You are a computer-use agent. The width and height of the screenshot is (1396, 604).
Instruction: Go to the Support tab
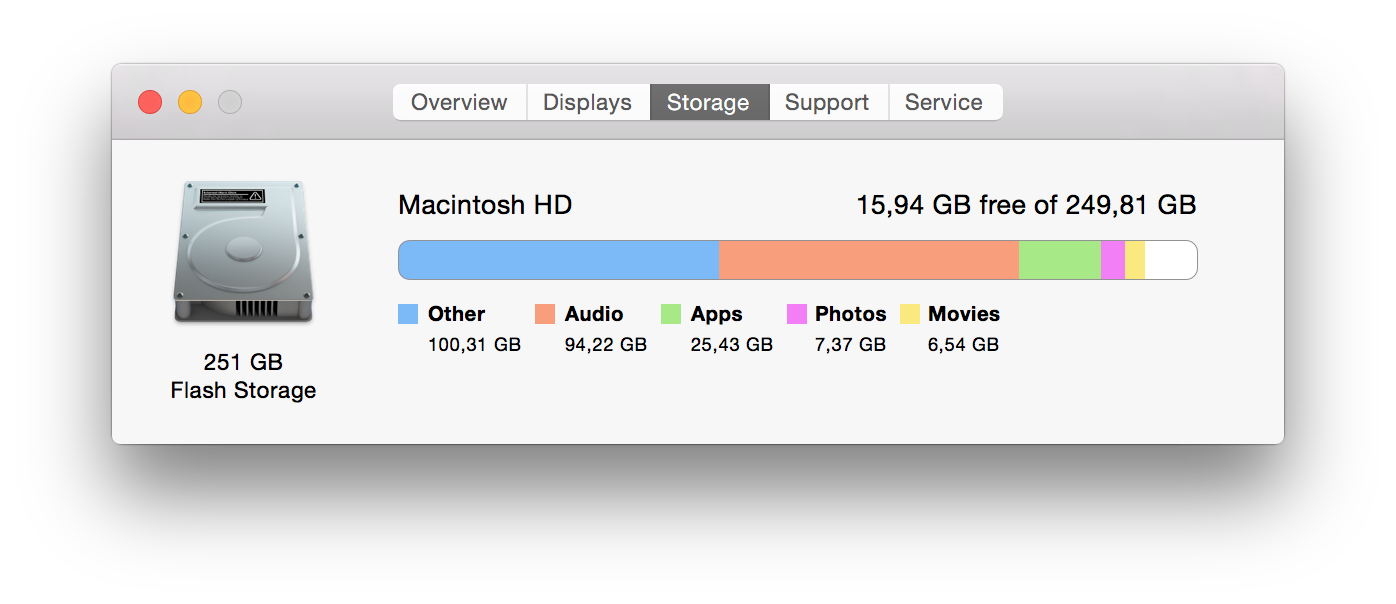click(827, 102)
